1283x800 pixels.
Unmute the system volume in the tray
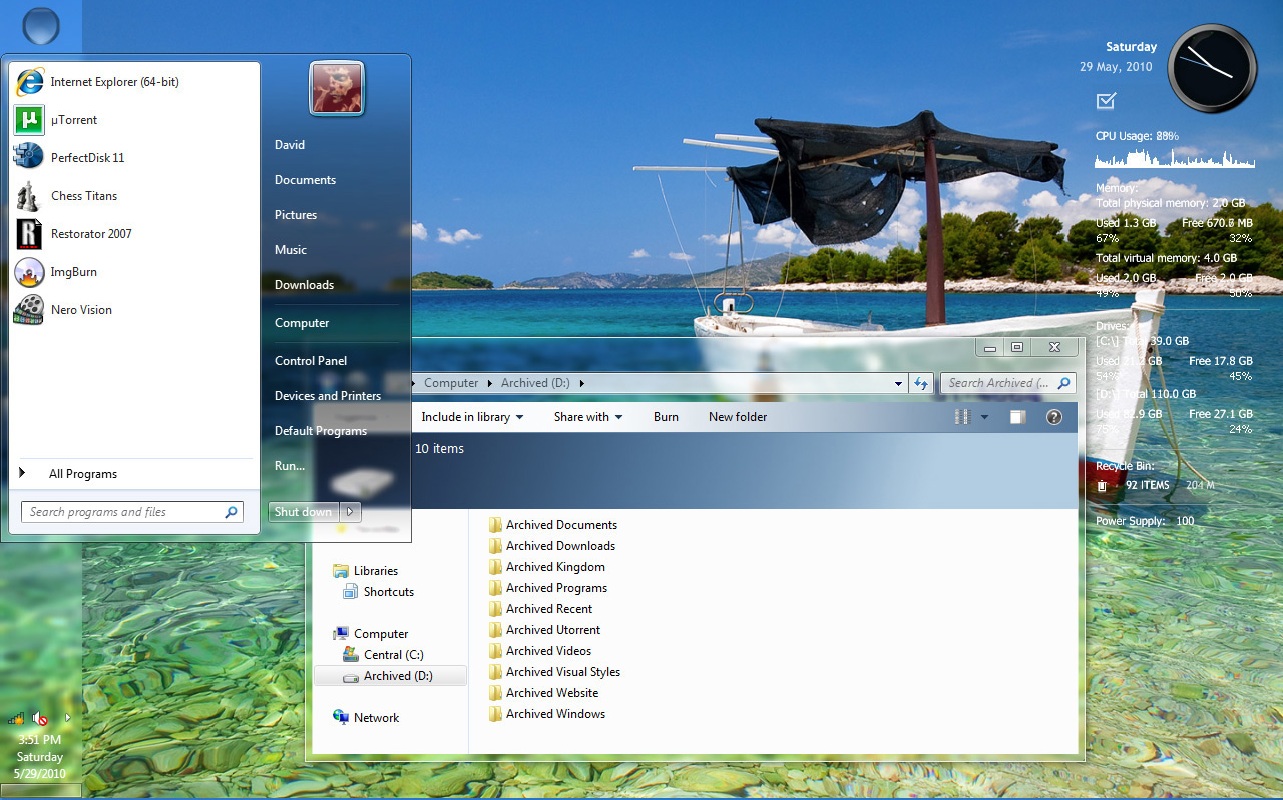[x=39, y=718]
